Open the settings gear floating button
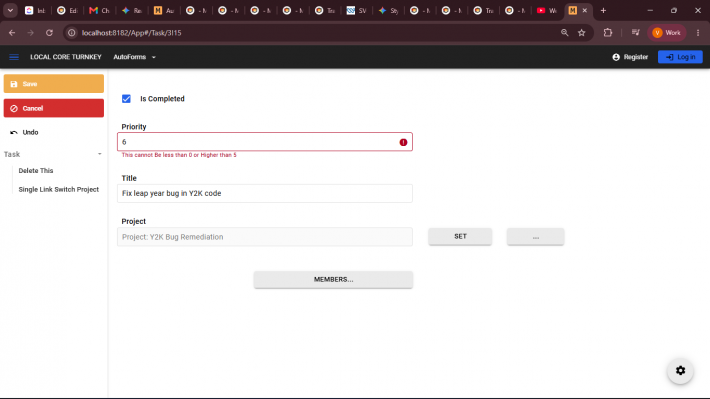 tap(680, 370)
